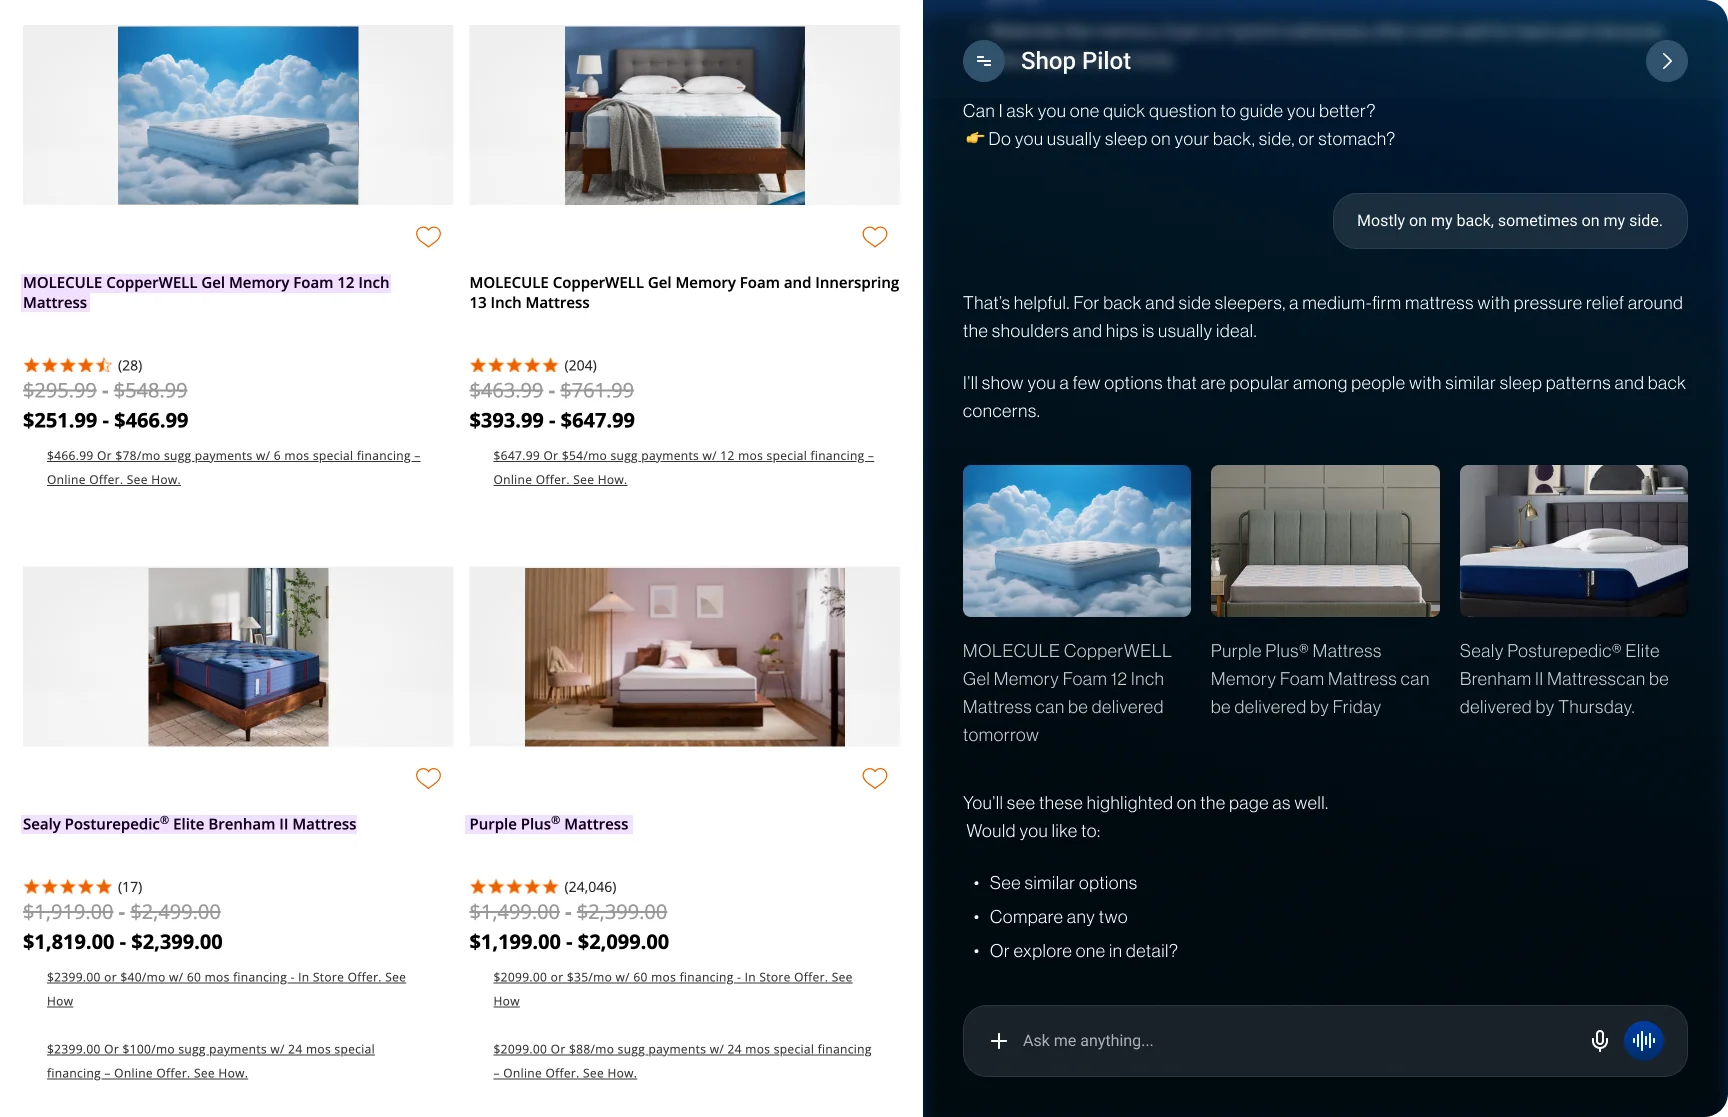Open $2099.00 $35/mo 60 mos financing link
The image size is (1728, 1117).
672,989
